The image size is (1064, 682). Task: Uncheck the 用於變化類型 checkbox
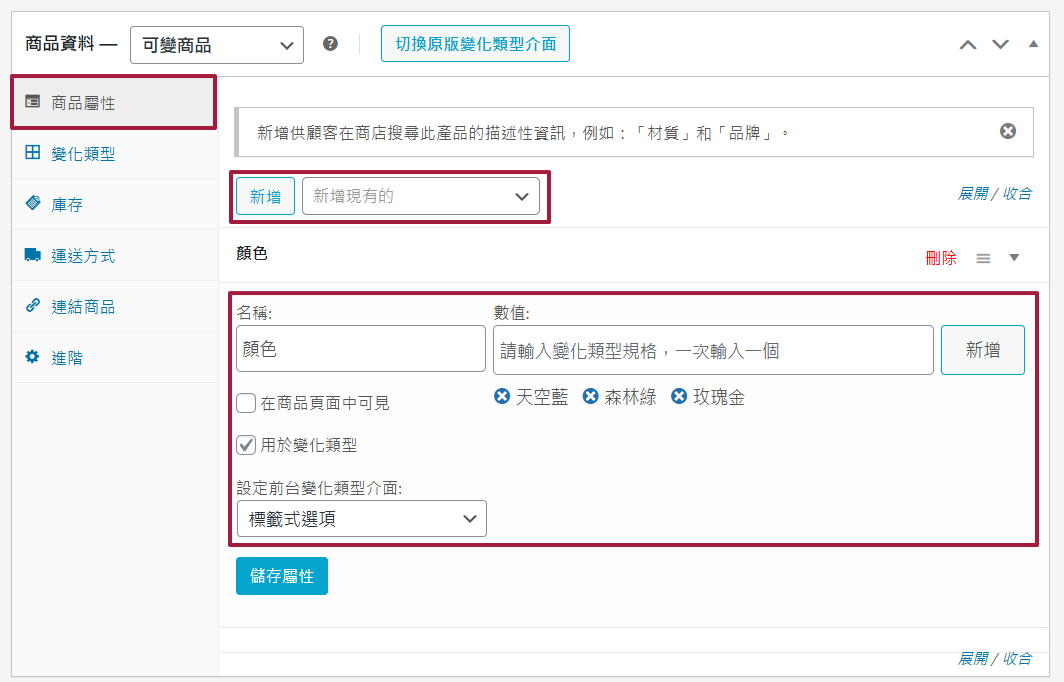tap(246, 445)
